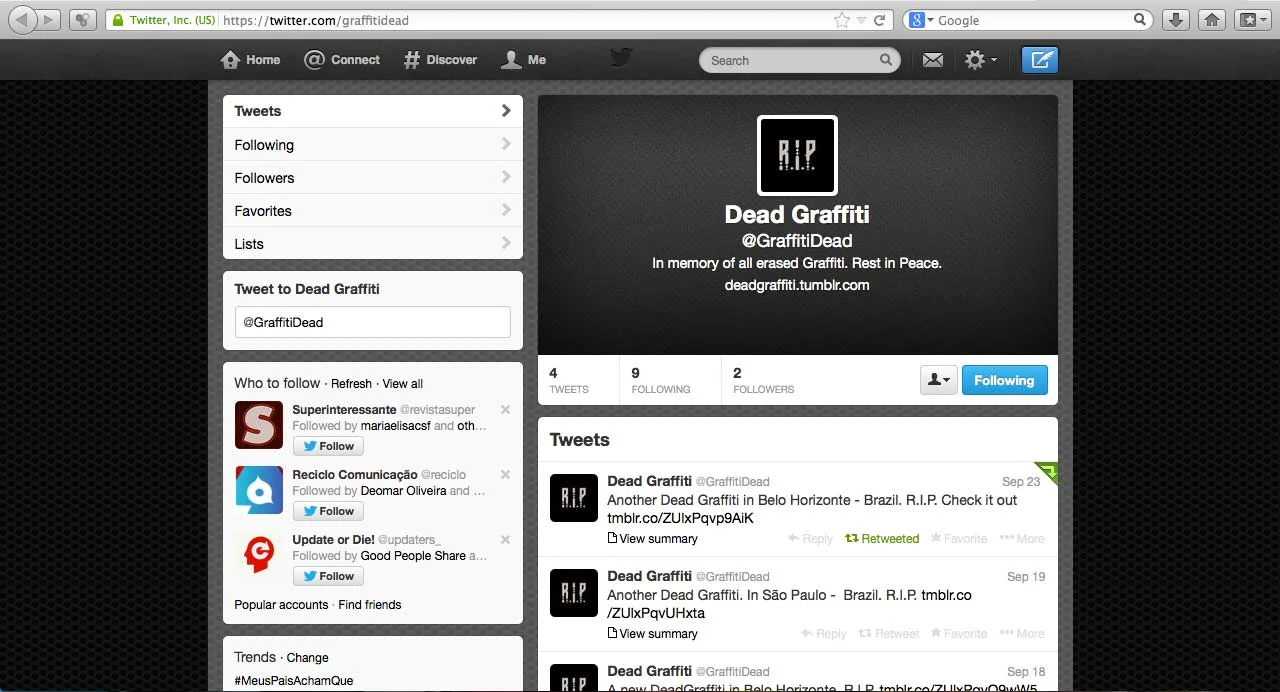Open Popular accounts link

click(x=281, y=605)
